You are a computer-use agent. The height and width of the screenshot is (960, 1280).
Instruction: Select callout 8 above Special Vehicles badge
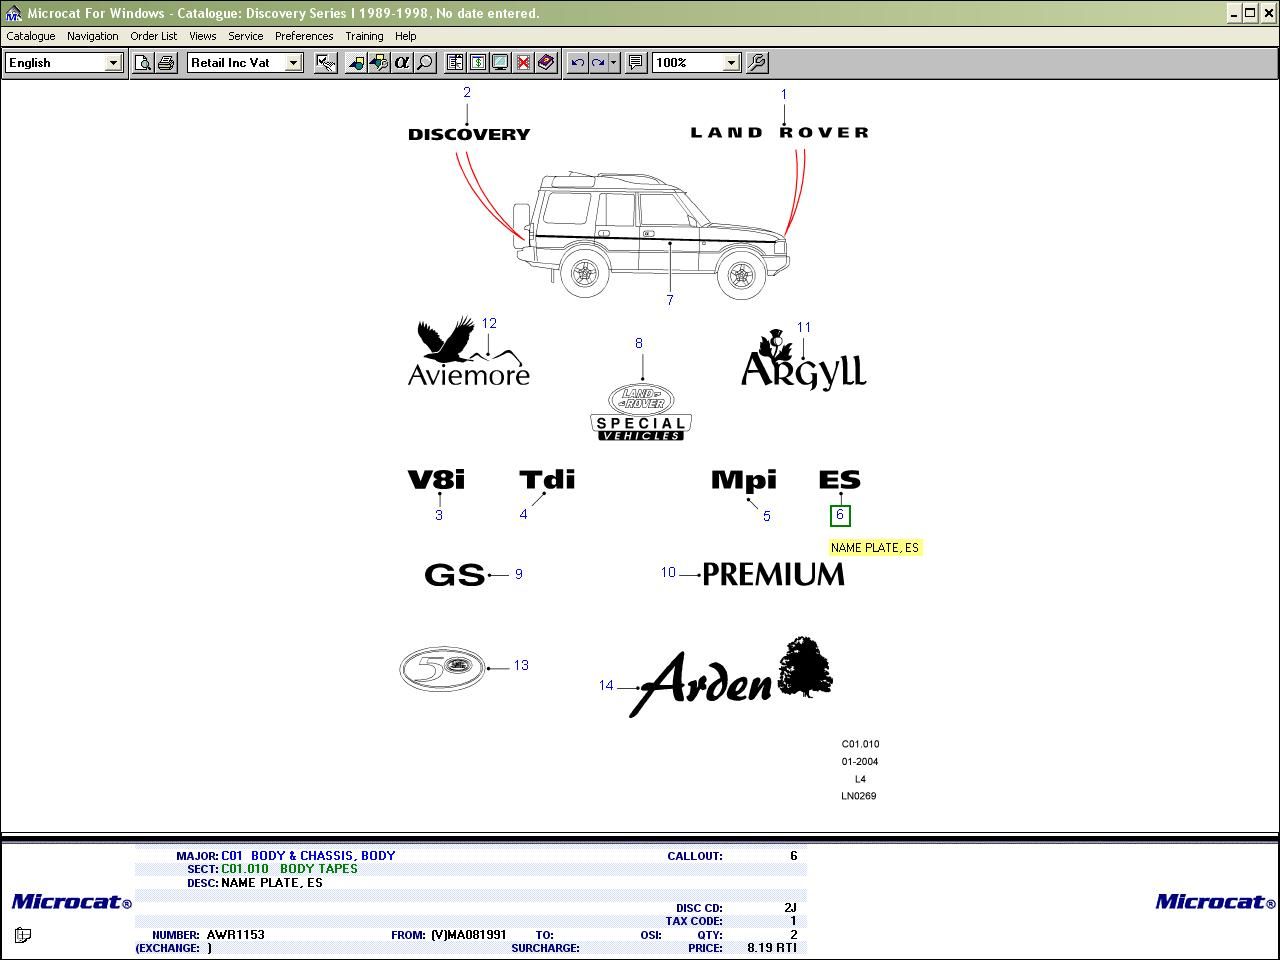click(639, 343)
